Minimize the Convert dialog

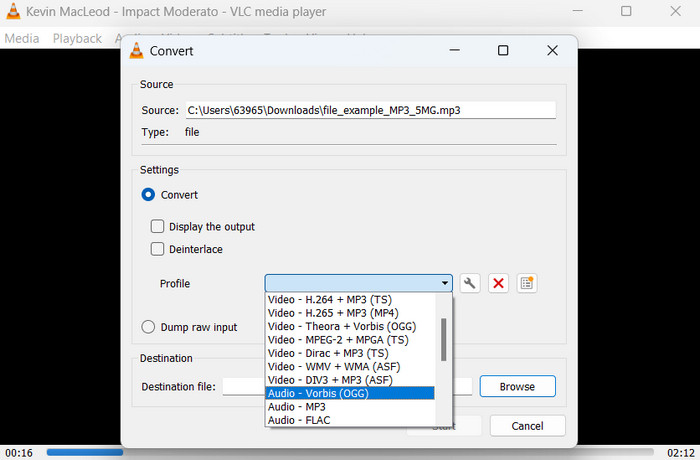pos(454,50)
